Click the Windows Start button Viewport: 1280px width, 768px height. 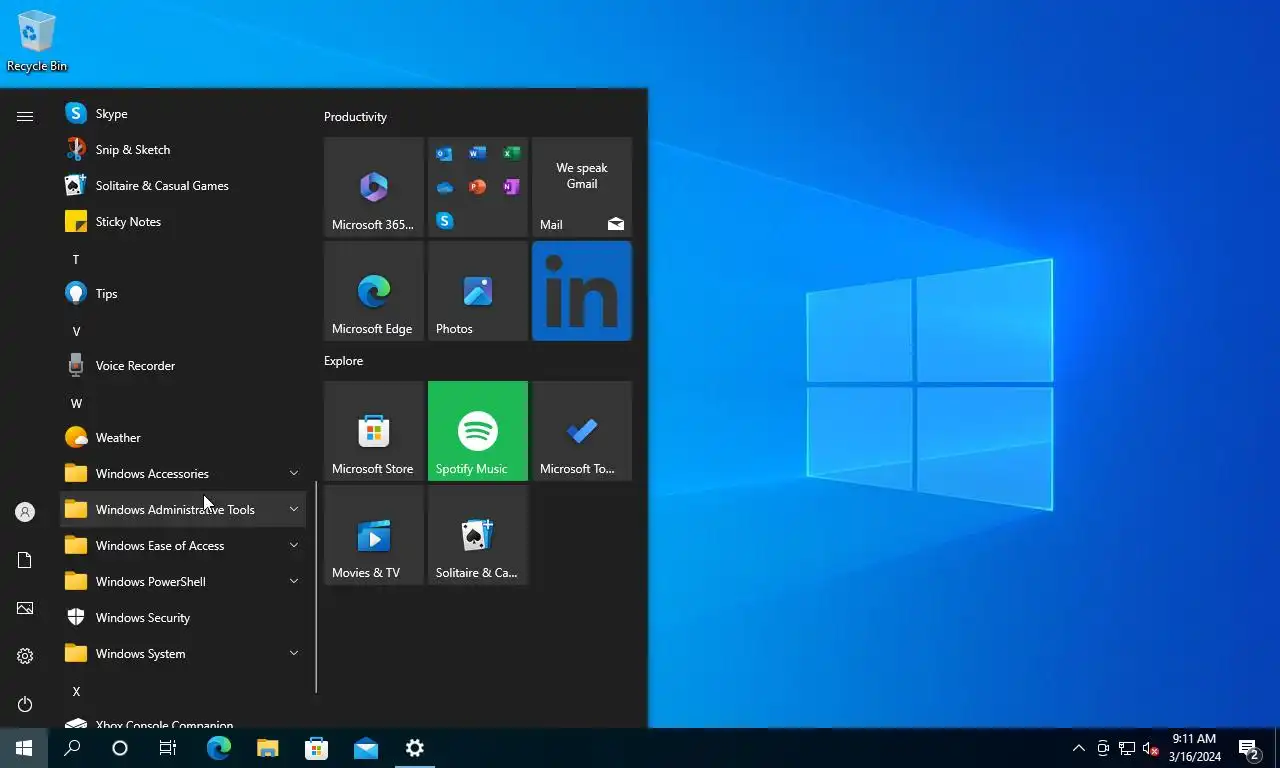24,748
